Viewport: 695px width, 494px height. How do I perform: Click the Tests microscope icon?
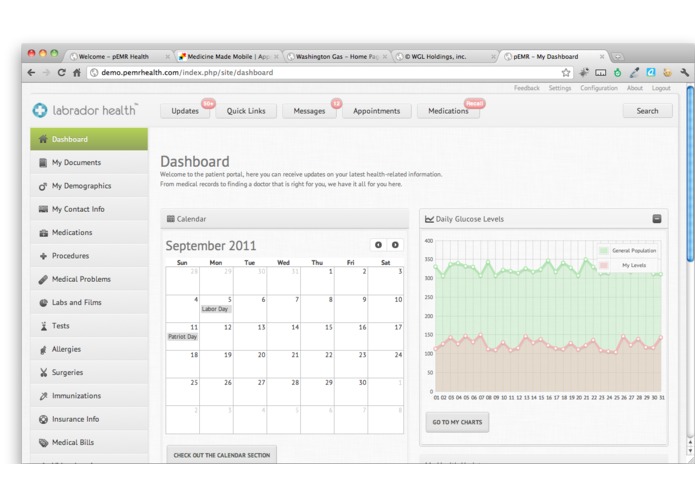[43, 326]
